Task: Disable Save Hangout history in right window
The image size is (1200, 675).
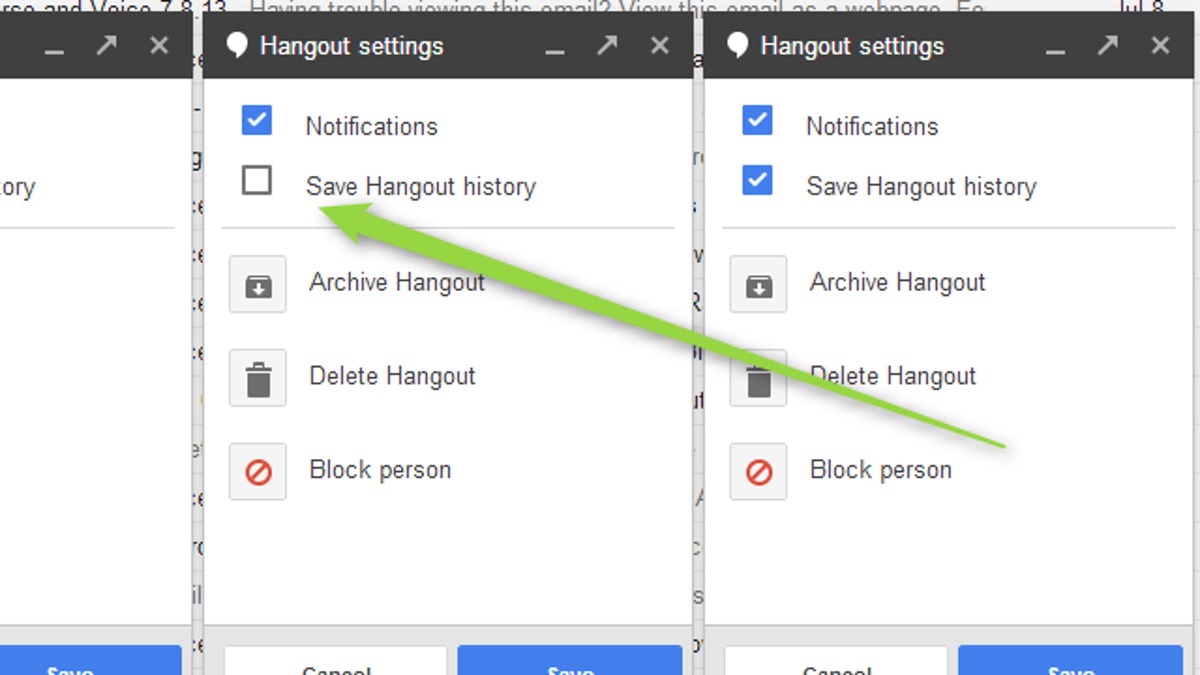Action: (757, 180)
